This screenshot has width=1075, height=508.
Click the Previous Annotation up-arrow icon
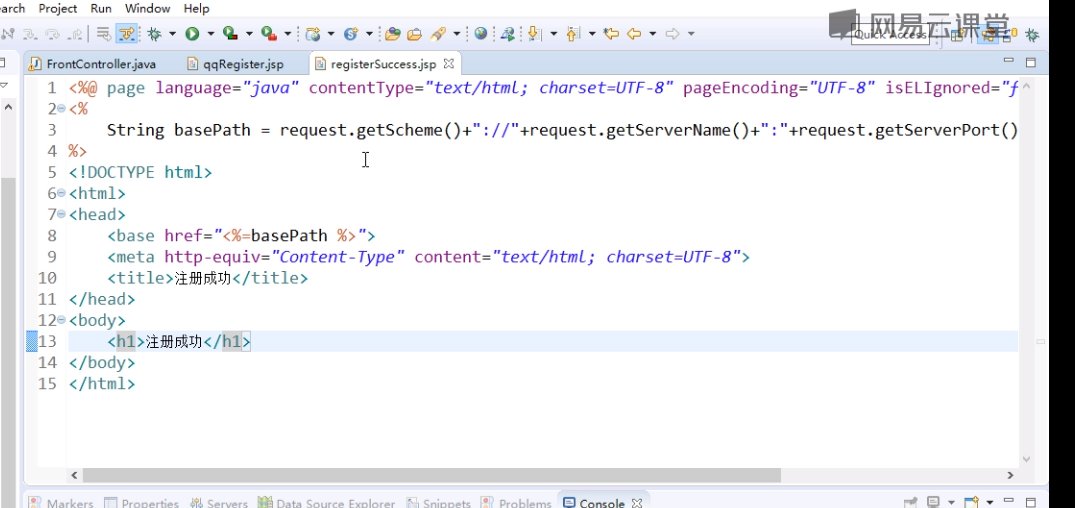[x=574, y=34]
